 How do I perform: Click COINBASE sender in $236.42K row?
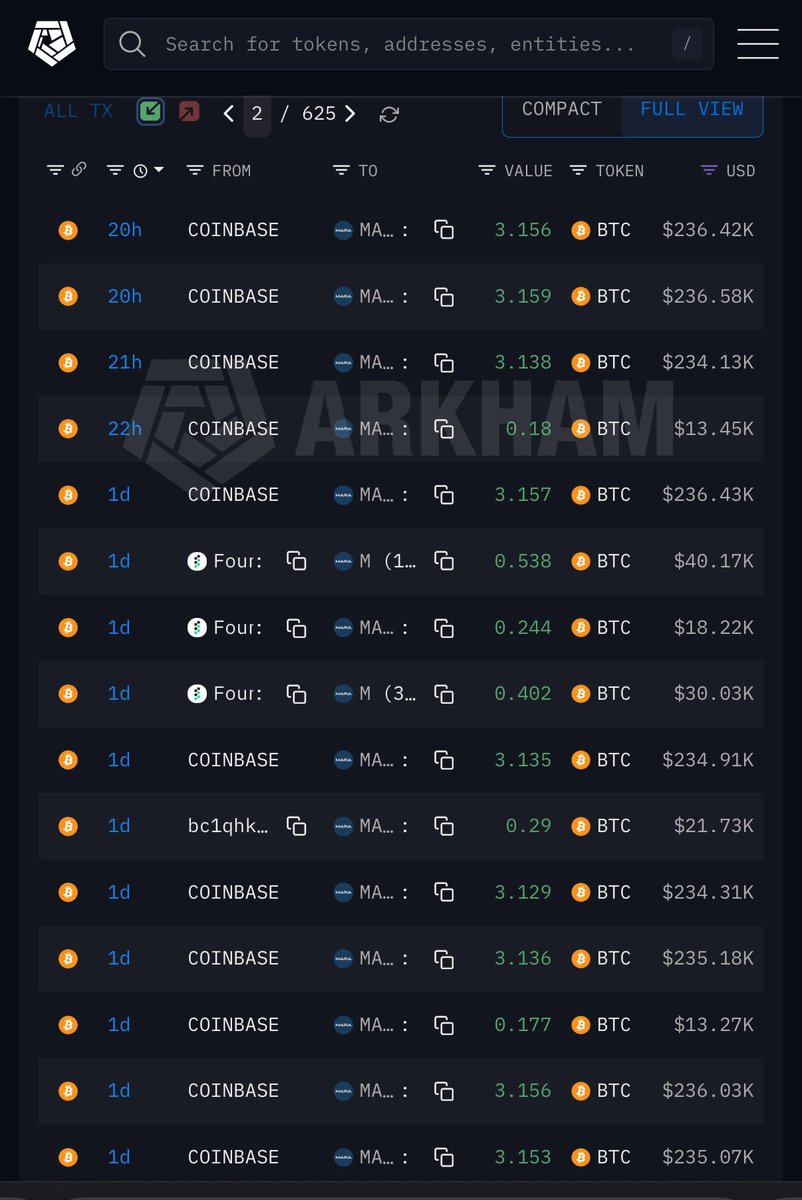[x=233, y=230]
